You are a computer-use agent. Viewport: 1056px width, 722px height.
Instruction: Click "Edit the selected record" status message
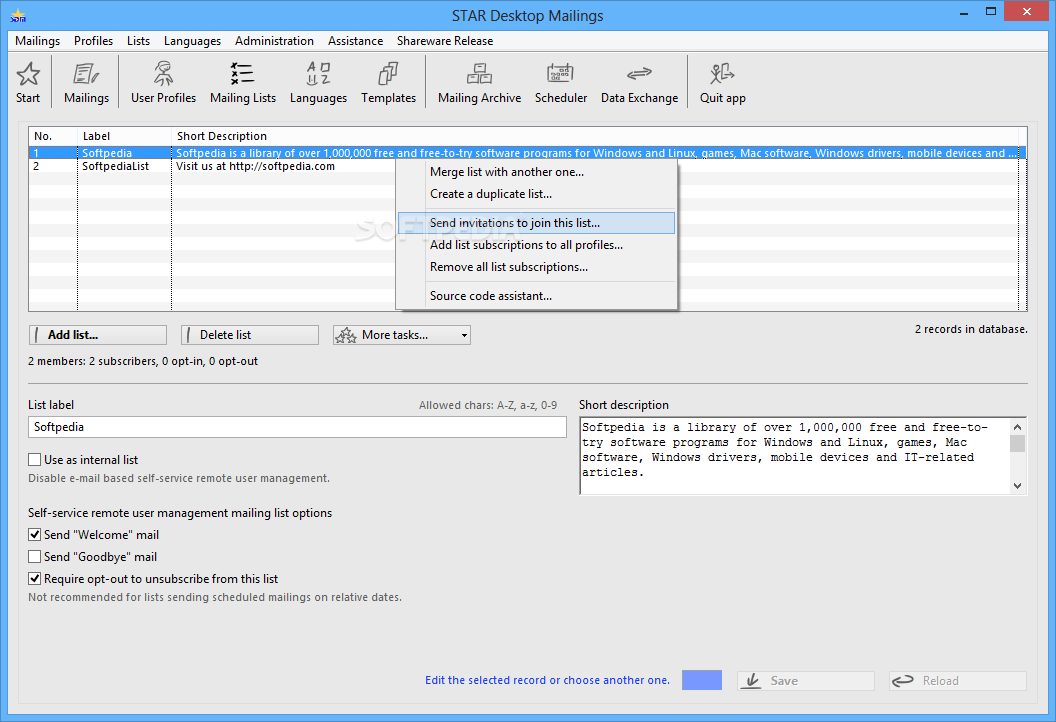coord(547,680)
